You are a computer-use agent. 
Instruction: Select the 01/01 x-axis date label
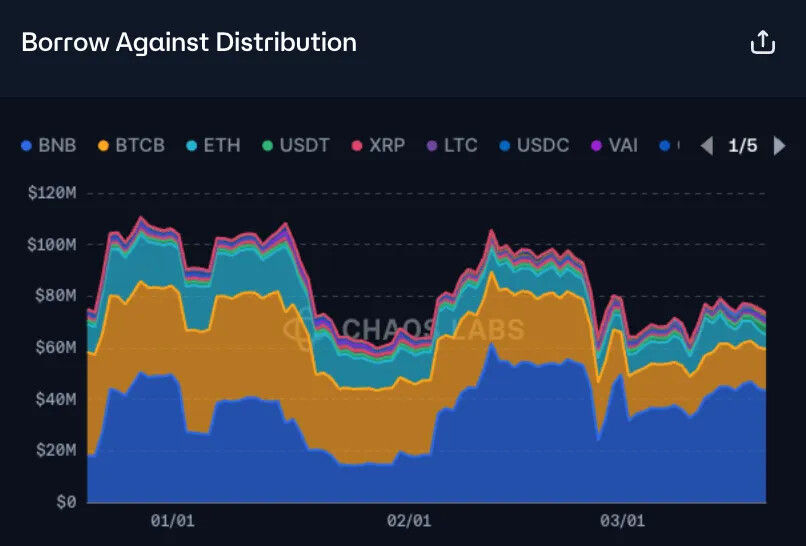172,521
